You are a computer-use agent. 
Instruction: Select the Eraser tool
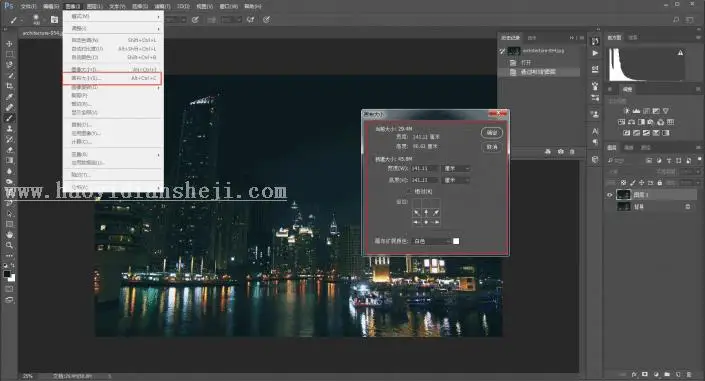(9, 150)
